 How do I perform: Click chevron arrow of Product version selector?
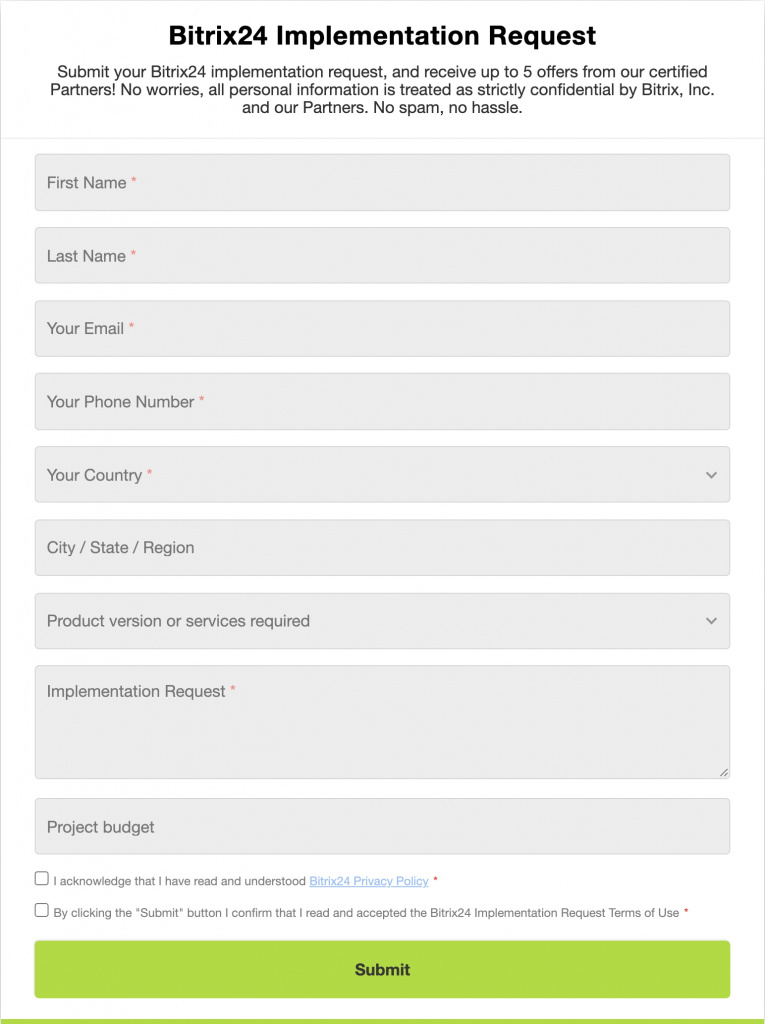point(711,621)
